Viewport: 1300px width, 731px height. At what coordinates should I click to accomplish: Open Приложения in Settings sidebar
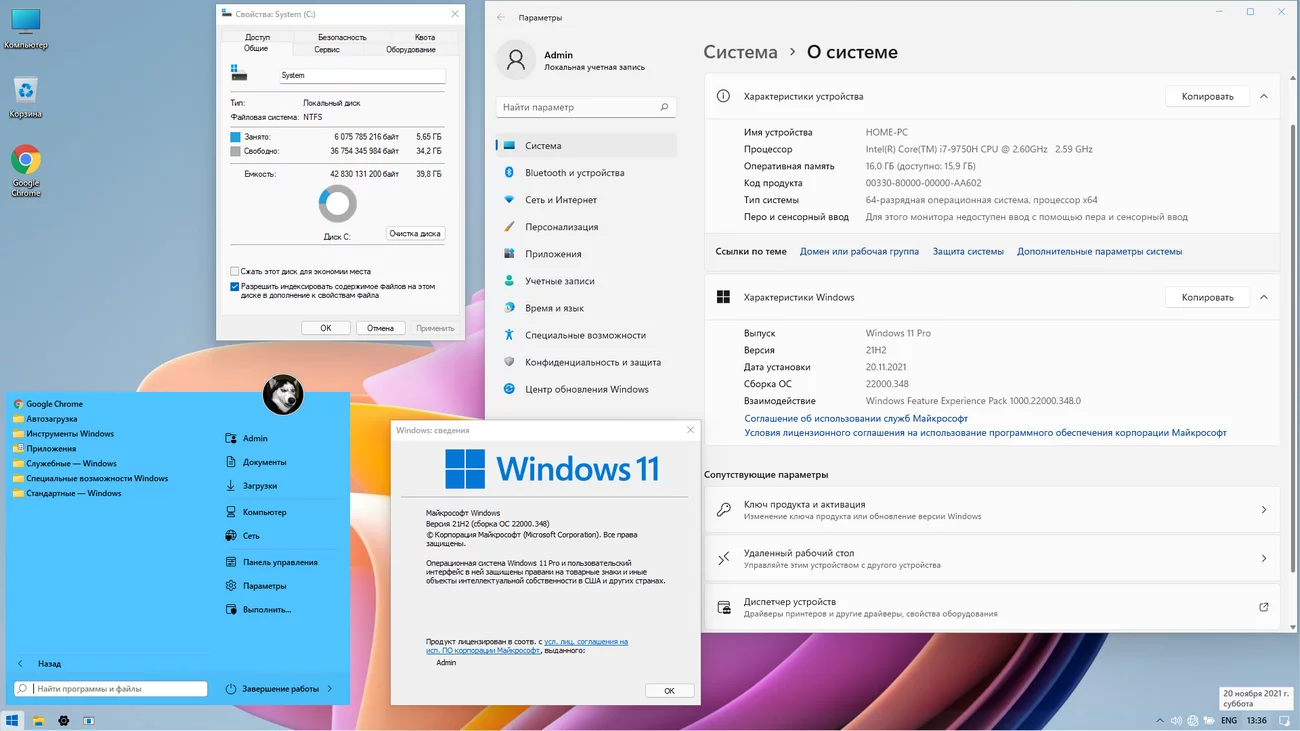tap(586, 254)
